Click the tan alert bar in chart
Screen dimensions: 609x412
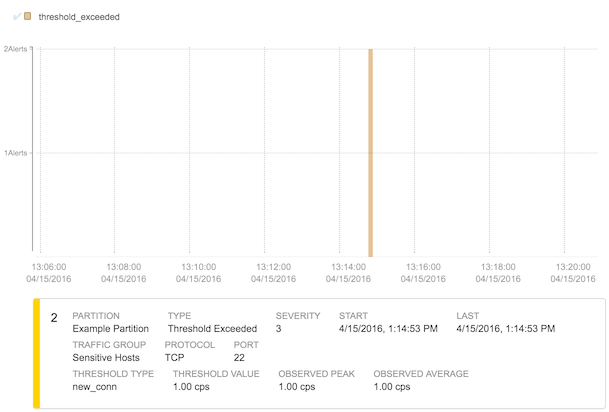370,152
